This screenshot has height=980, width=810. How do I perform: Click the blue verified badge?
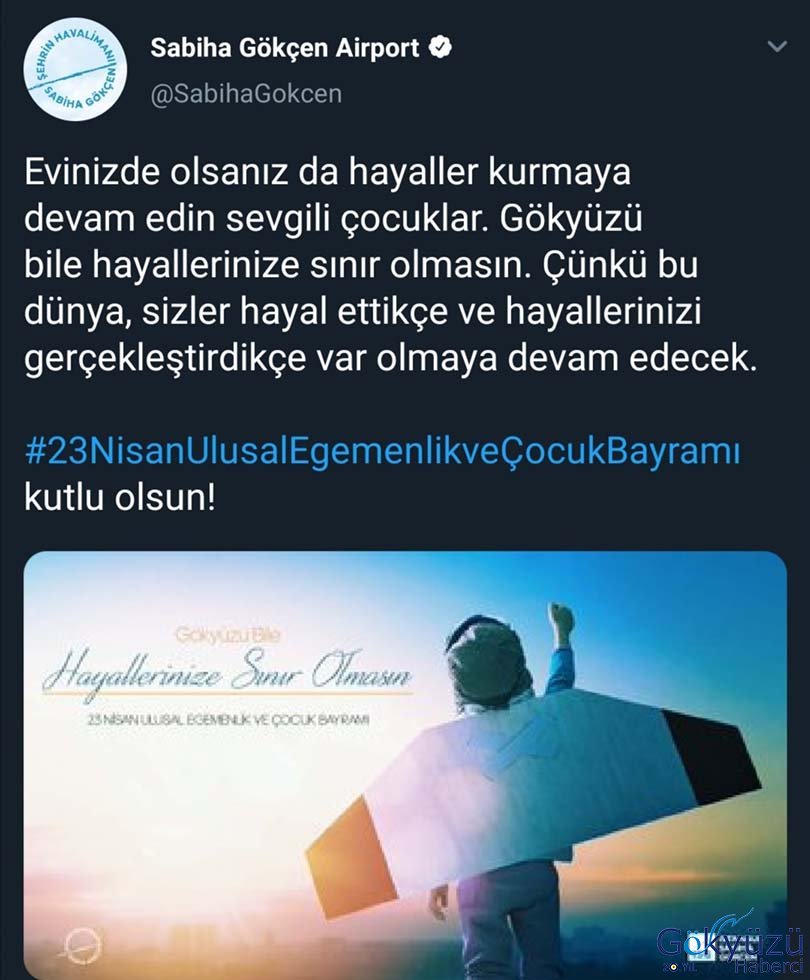click(440, 48)
